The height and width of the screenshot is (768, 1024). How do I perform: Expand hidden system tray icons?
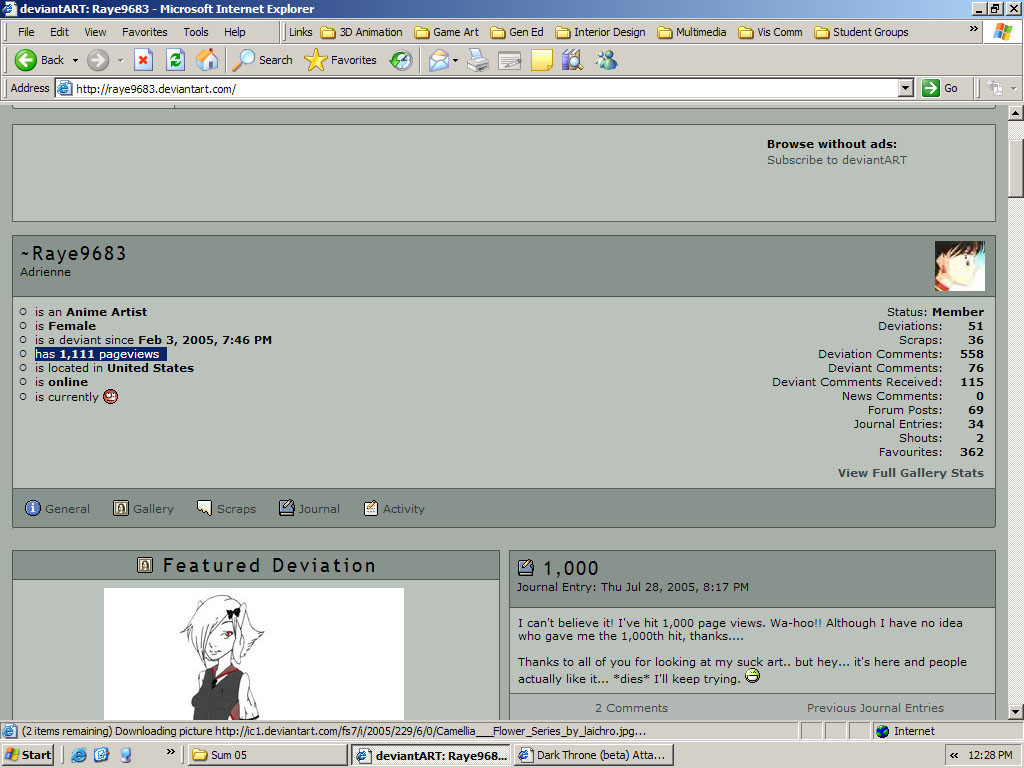pyautogui.click(x=954, y=755)
